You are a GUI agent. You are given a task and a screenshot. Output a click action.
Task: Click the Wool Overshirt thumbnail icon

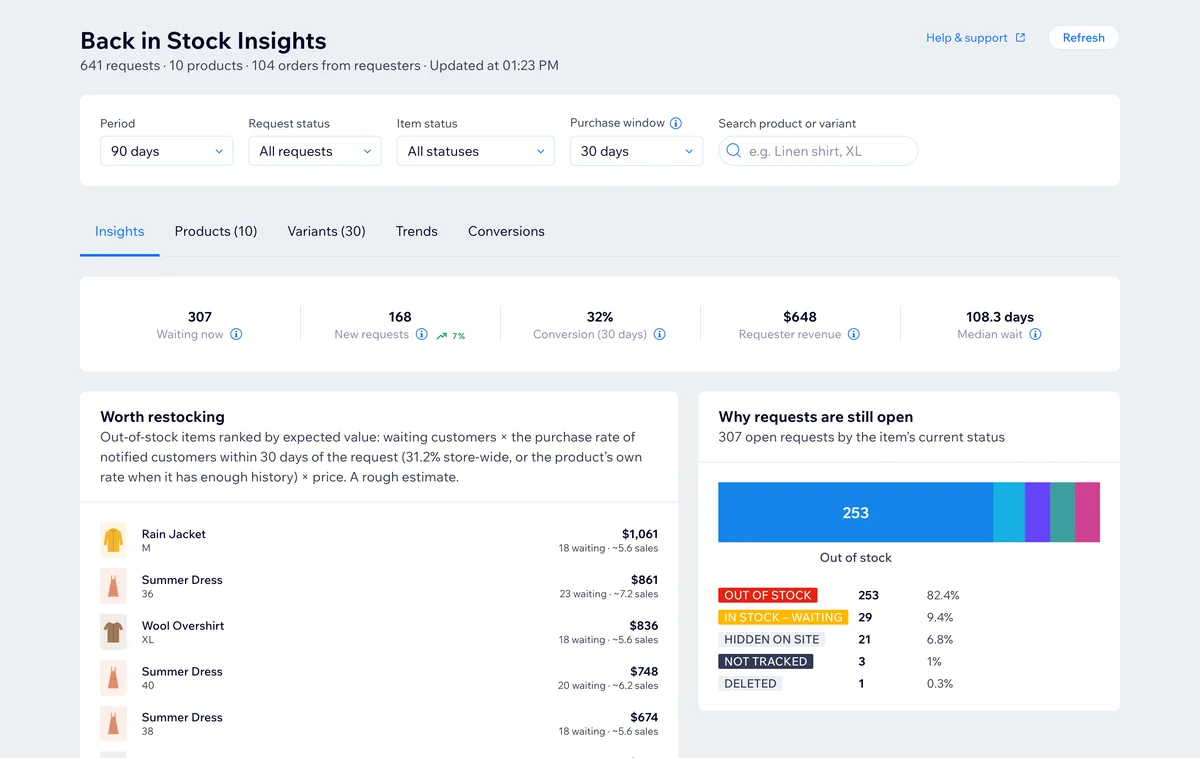point(114,632)
